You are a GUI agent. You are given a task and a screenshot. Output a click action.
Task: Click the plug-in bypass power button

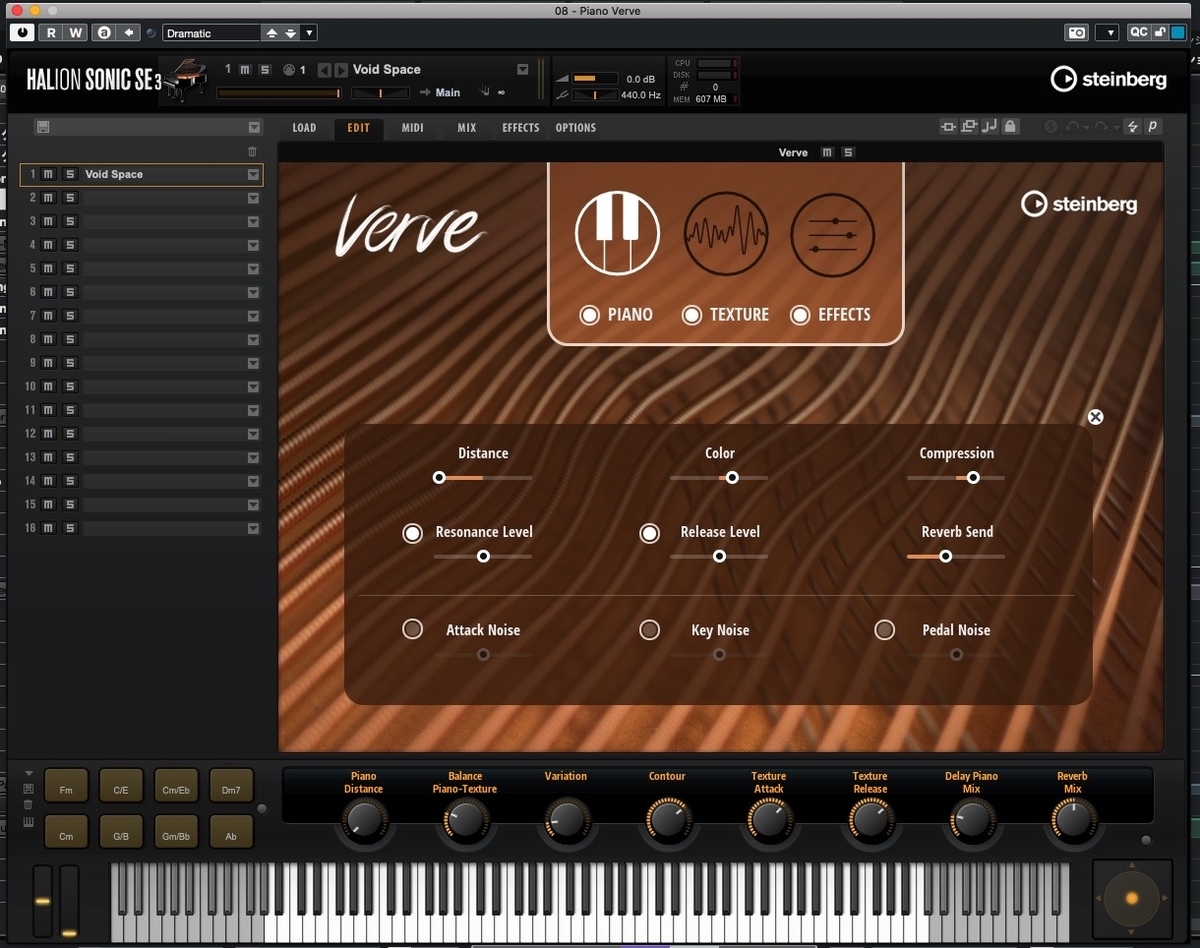22,33
